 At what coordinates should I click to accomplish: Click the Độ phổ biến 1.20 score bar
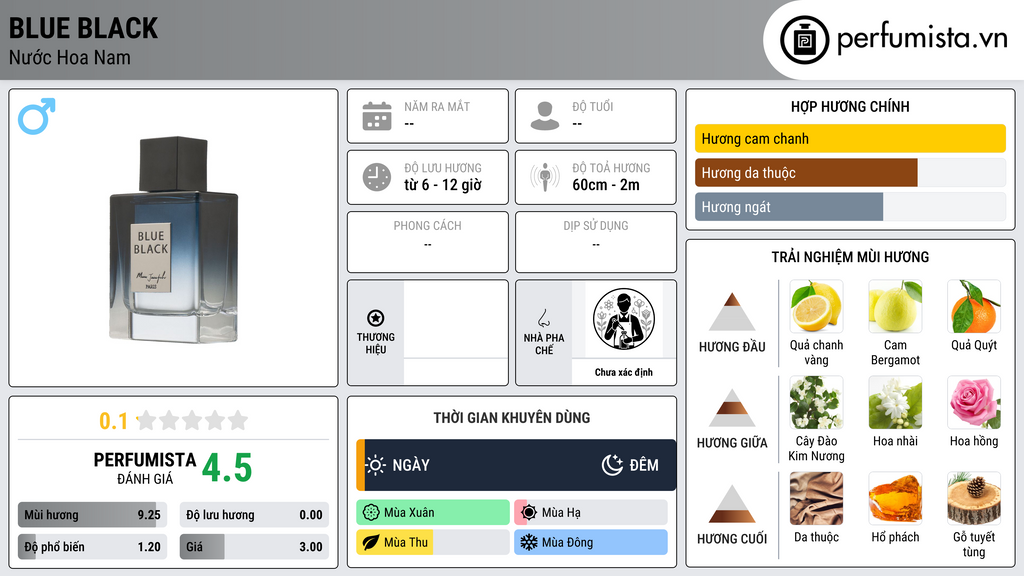point(92,547)
